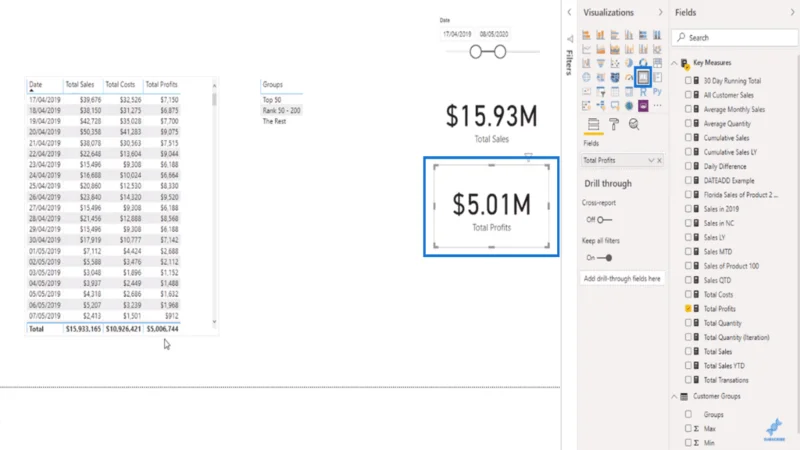The image size is (800, 450).
Task: Switch to the Fields tab of visualization pane
Action: coord(593,124)
